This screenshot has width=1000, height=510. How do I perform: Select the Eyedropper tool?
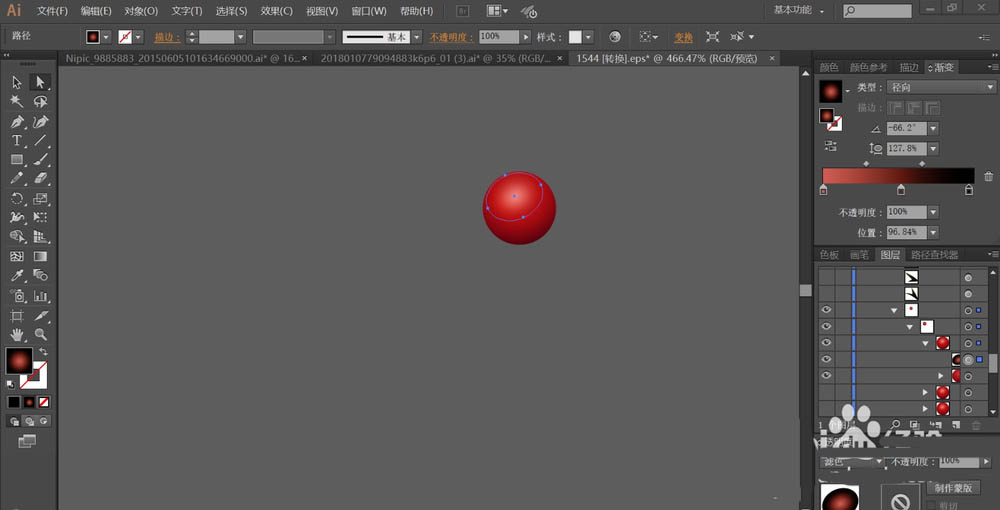point(17,275)
